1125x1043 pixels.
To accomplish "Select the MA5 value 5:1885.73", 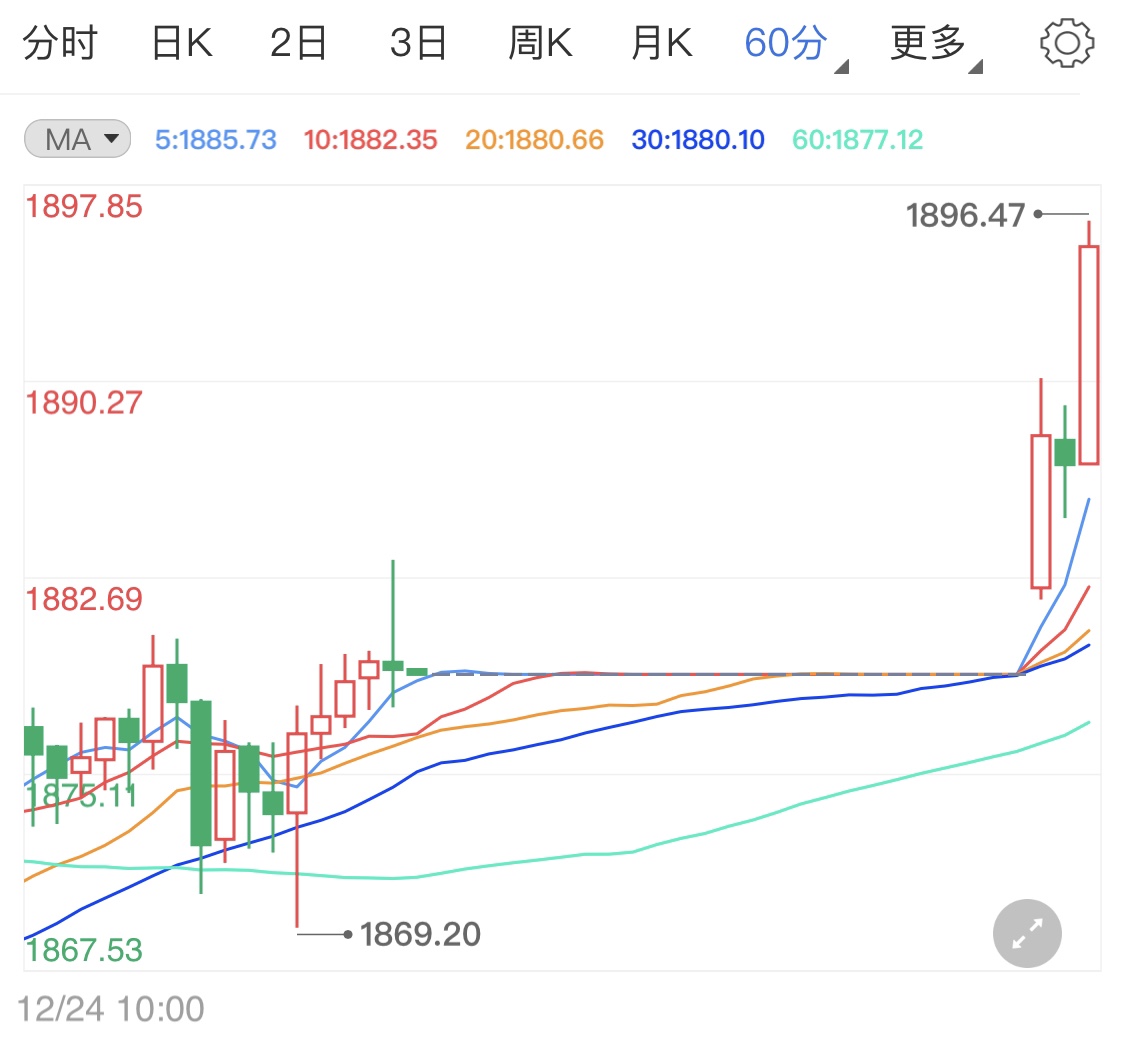I will 216,140.
